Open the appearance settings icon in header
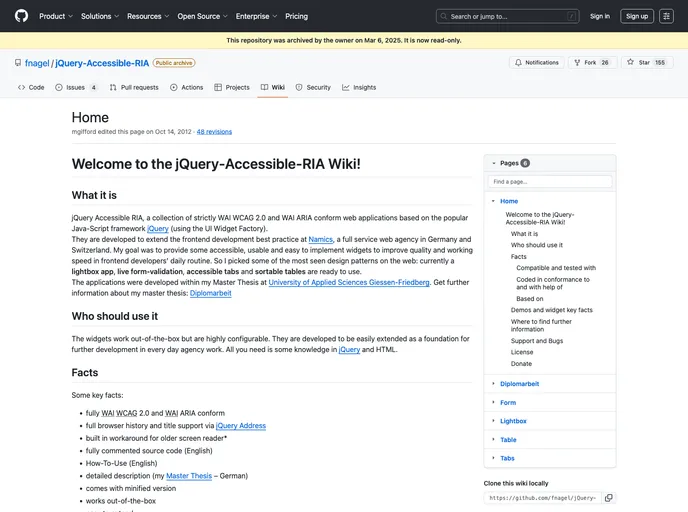This screenshot has height=512, width=688. [666, 16]
